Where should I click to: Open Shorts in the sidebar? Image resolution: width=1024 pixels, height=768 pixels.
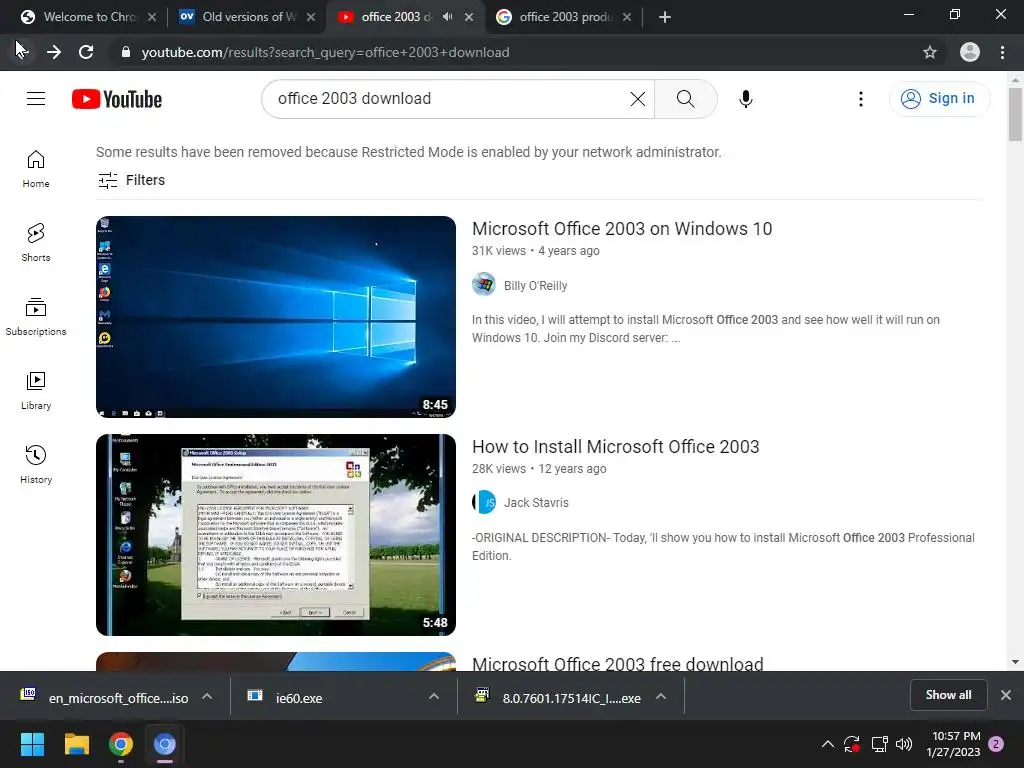click(x=36, y=243)
